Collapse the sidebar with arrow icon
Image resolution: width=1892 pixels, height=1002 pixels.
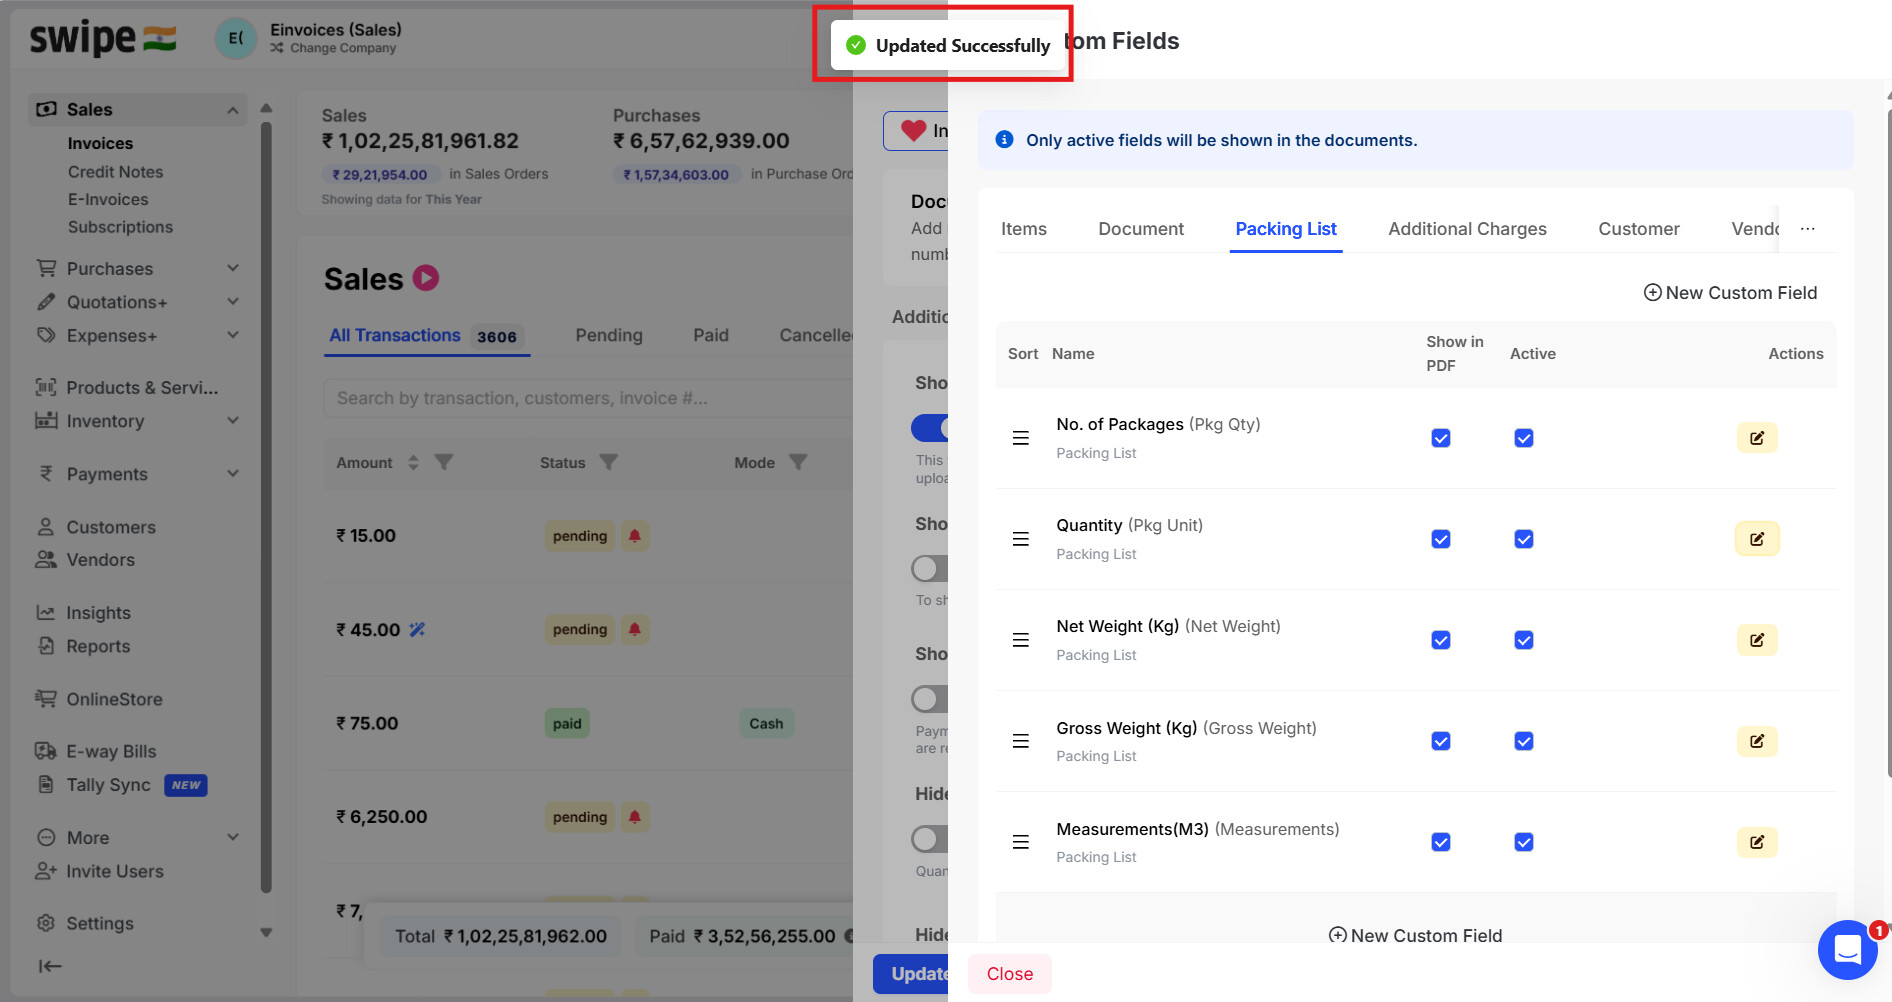(50, 966)
